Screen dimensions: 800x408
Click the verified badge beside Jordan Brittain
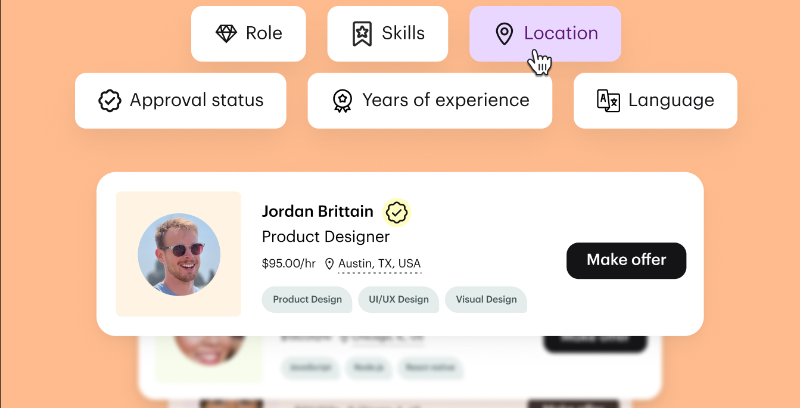click(397, 212)
